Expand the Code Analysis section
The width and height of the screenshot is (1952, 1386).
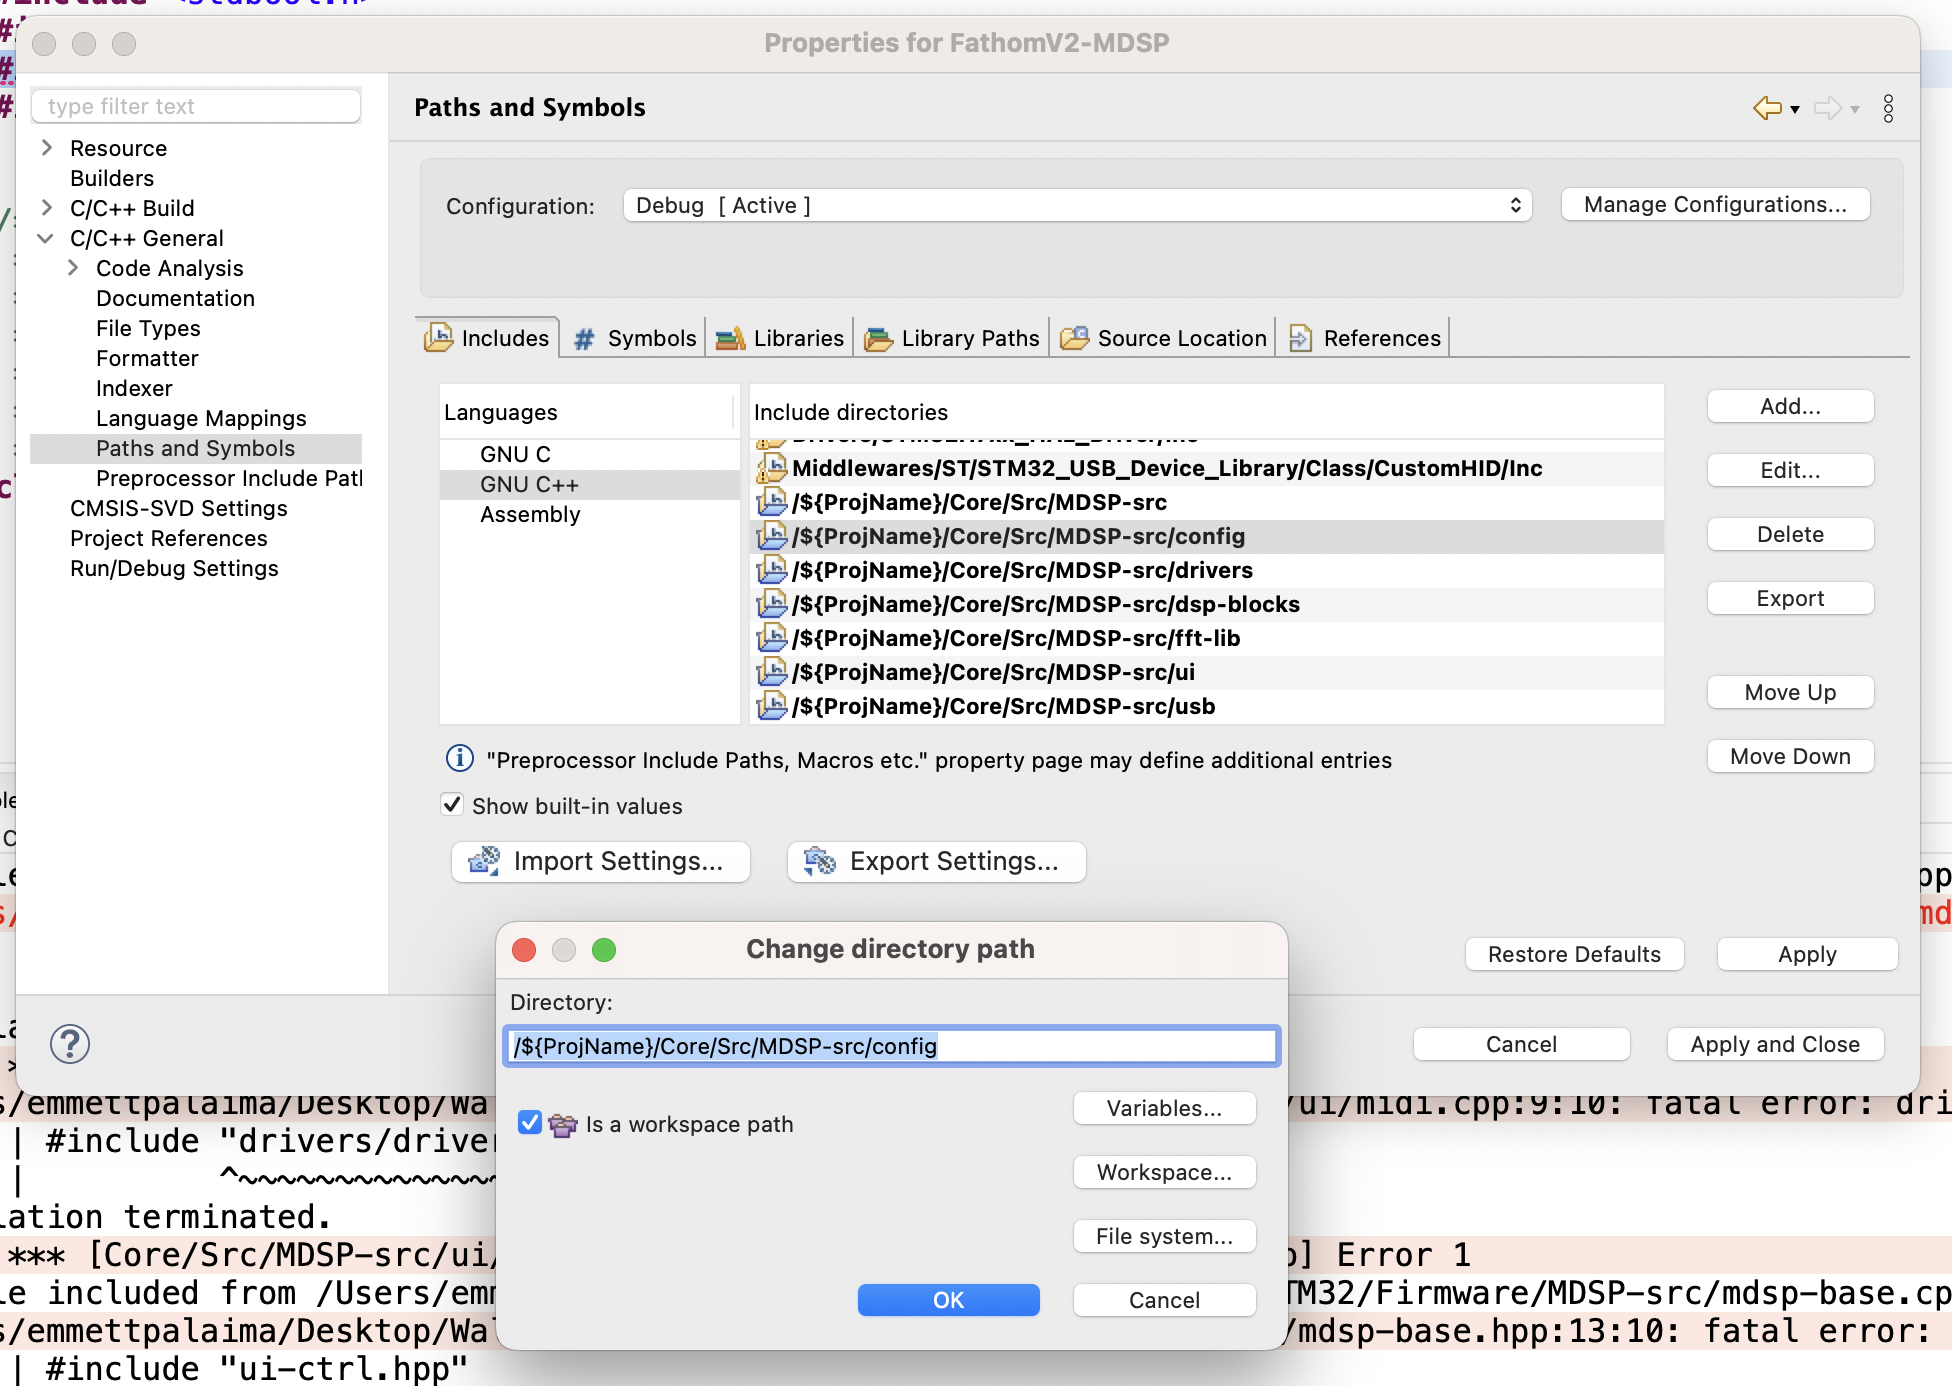[x=71, y=268]
